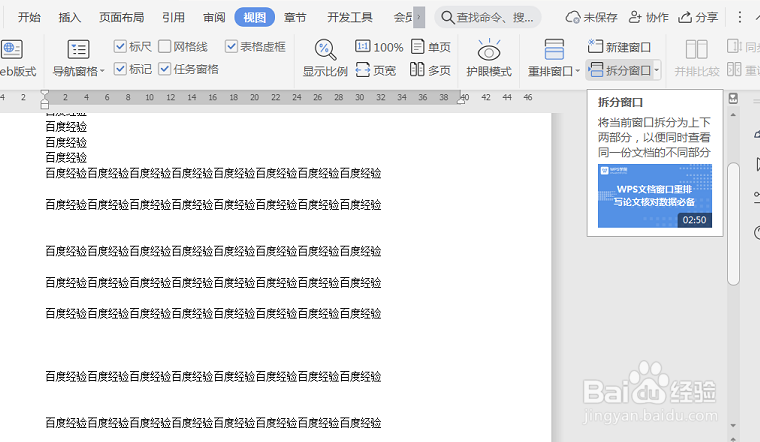760x442 pixels.
Task: Open the 显示比例 zoom magnifier icon
Action: (325, 49)
